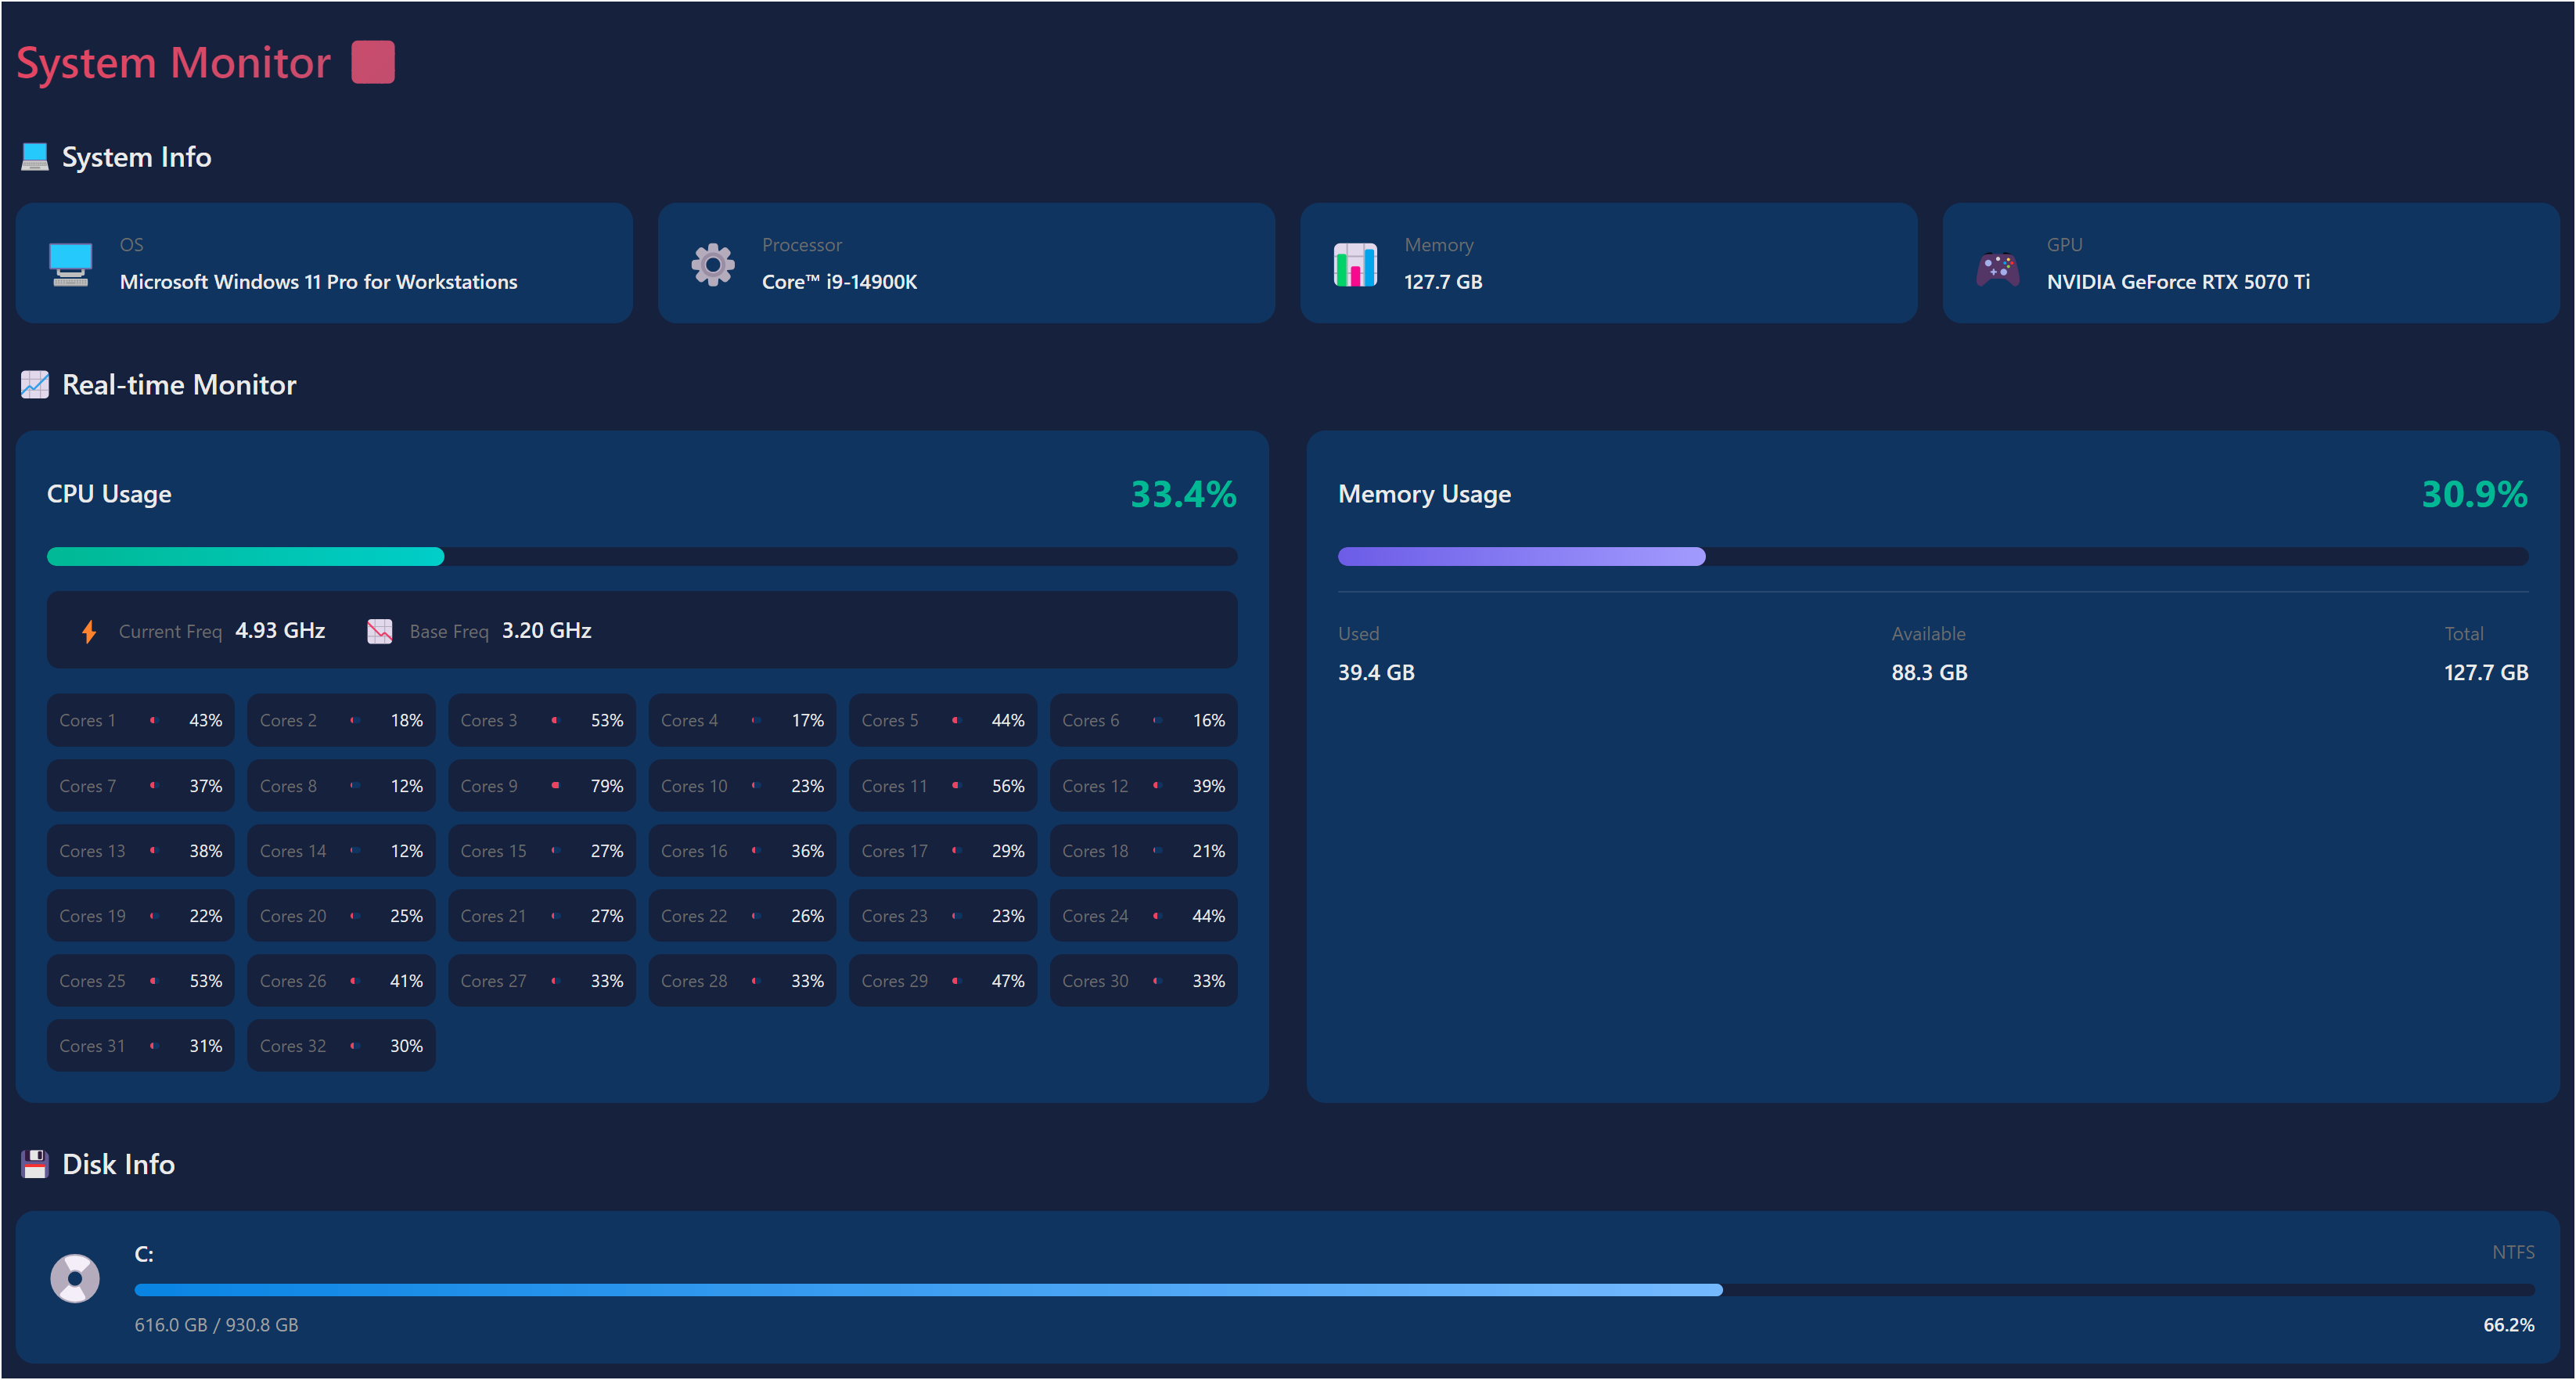The height and width of the screenshot is (1380, 2576).
Task: Click the Available memory 88.3 GB value
Action: (1928, 672)
